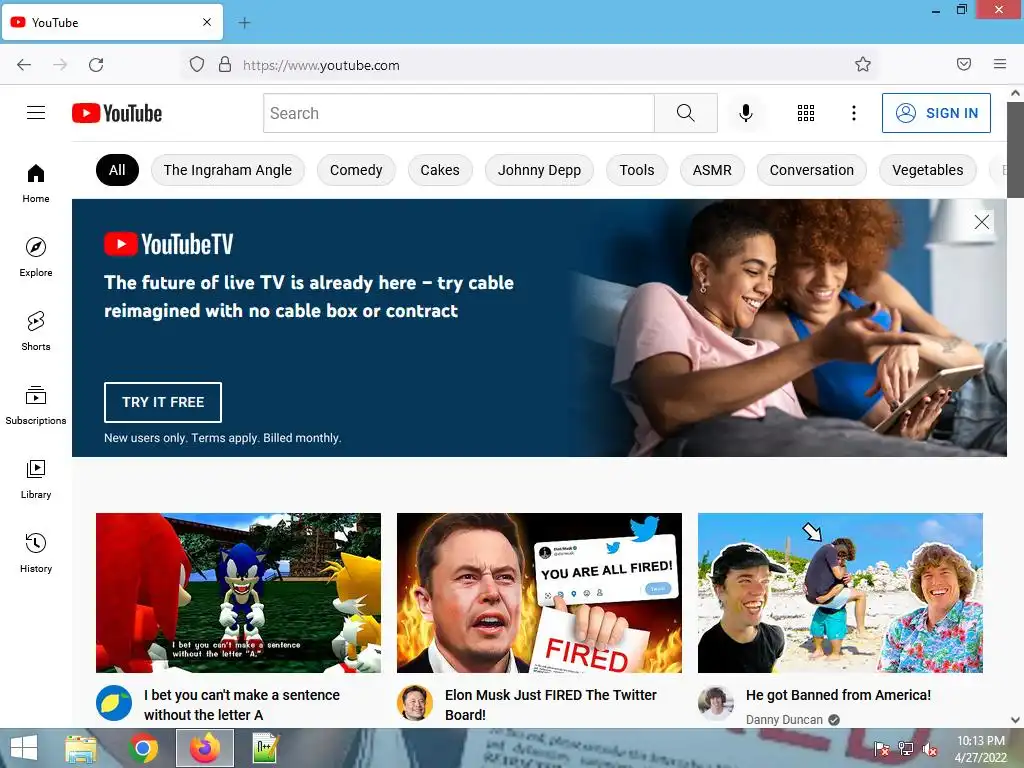Open File Explorer from the taskbar

coord(81,748)
